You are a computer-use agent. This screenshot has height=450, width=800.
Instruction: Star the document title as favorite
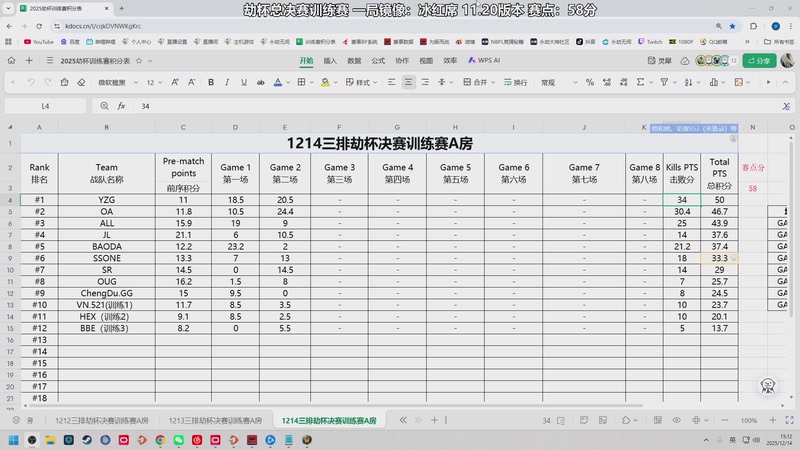[x=139, y=61]
